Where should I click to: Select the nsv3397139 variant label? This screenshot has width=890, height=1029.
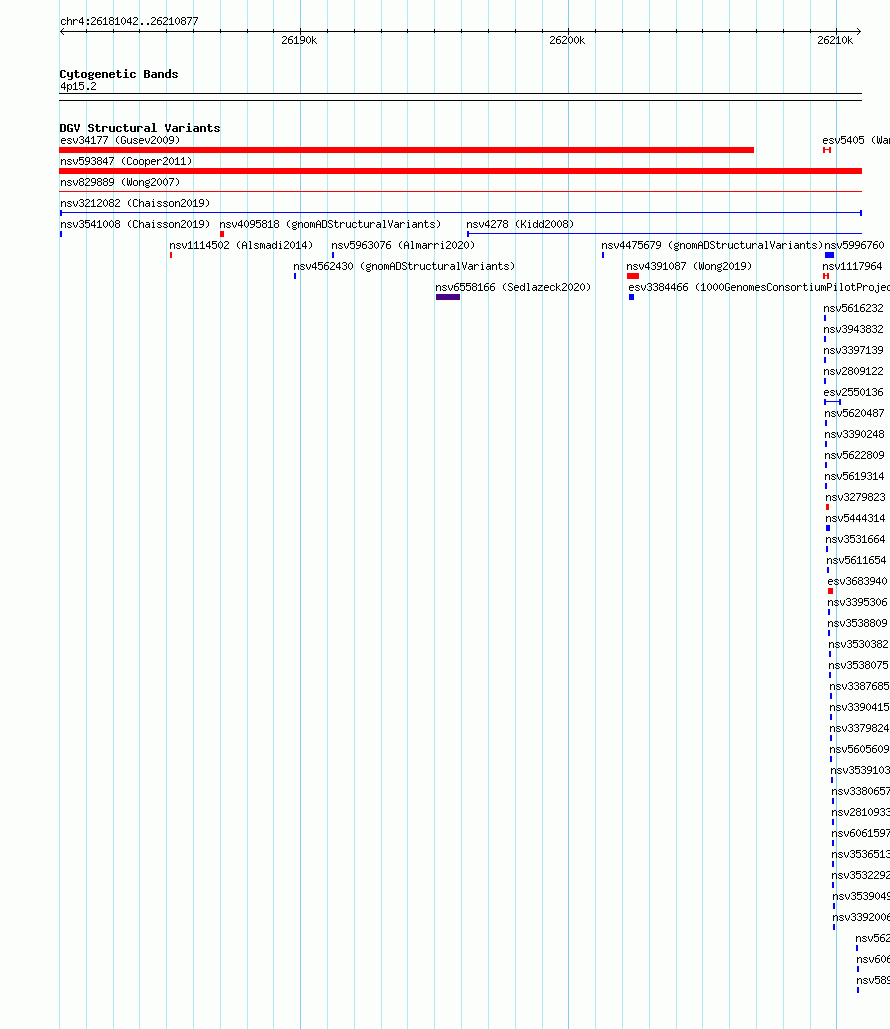point(854,350)
